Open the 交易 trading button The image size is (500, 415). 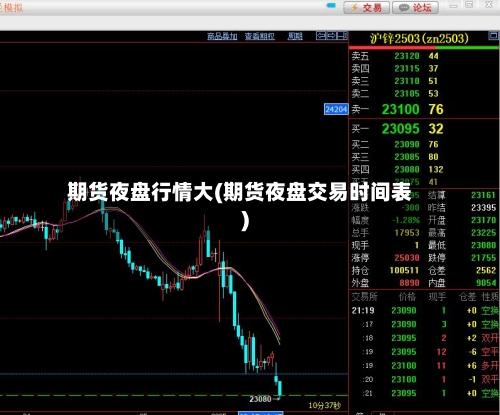coord(366,7)
